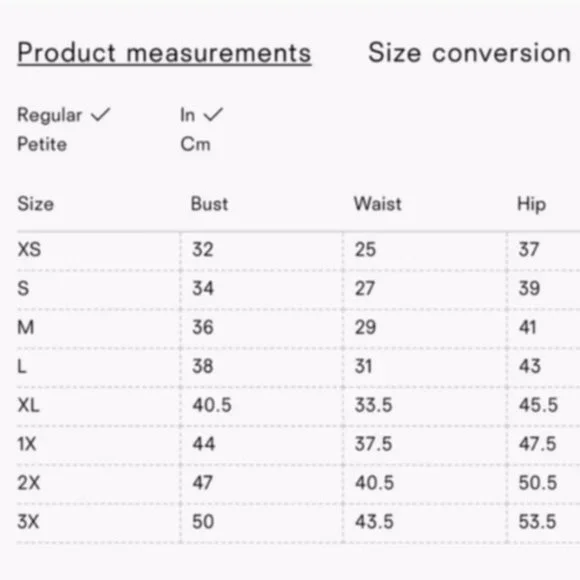The height and width of the screenshot is (580, 580).
Task: Open the Product measurements tab
Action: pyautogui.click(x=164, y=54)
